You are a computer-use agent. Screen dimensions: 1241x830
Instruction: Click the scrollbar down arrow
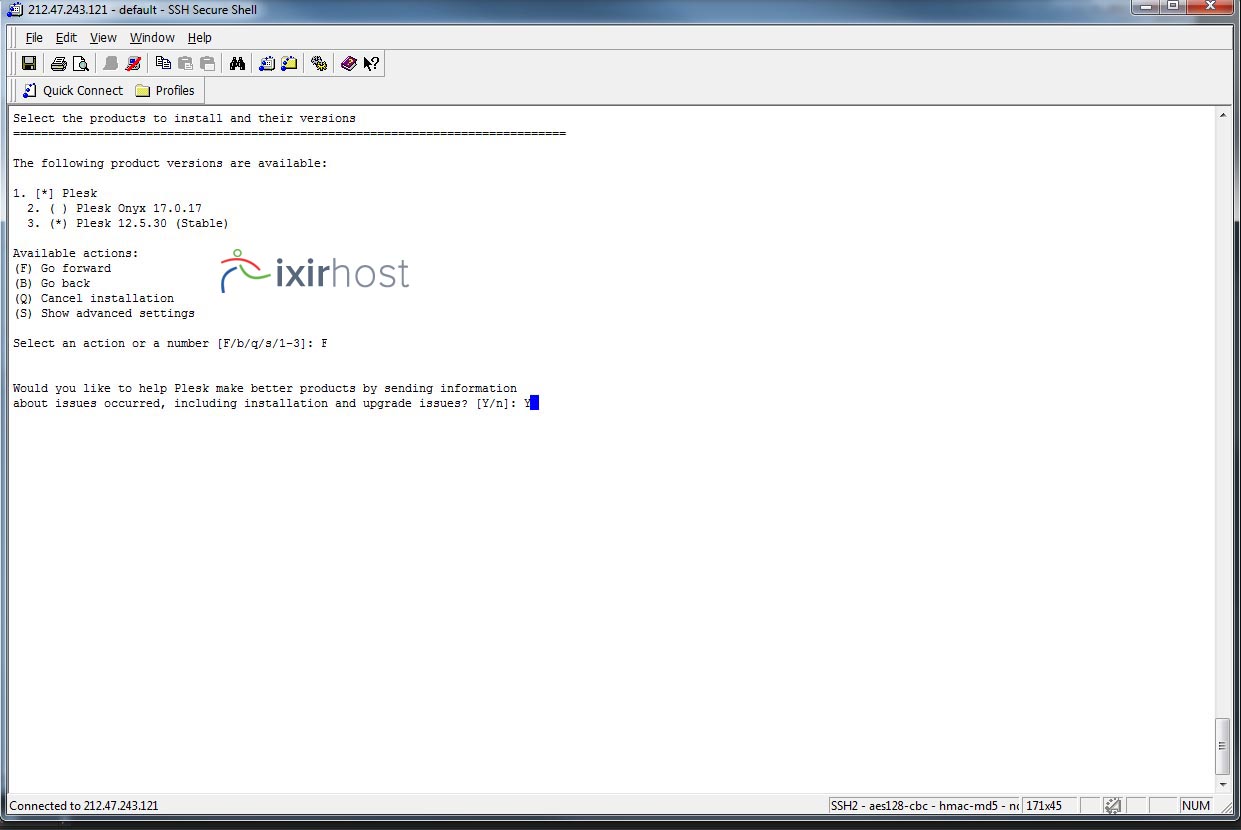[1224, 785]
